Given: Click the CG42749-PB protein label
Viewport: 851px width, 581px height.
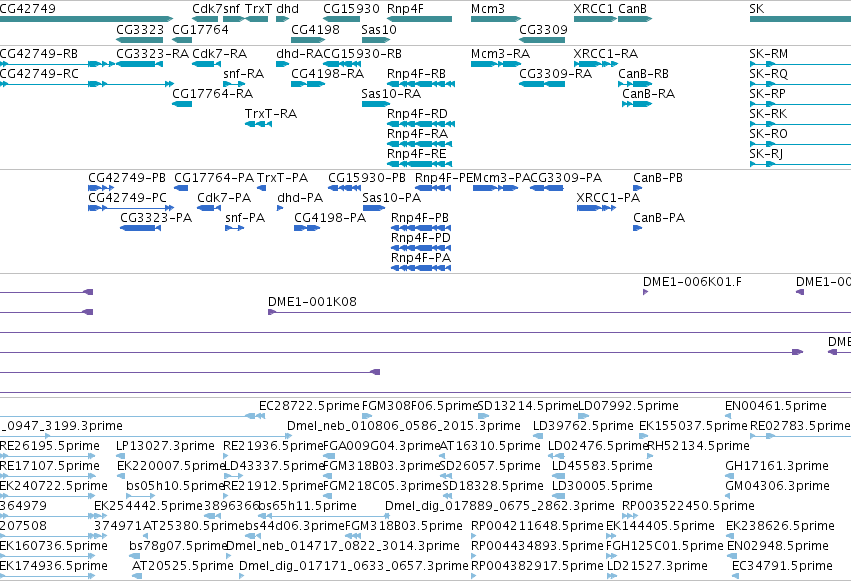Looking at the screenshot, I should pyautogui.click(x=126, y=178).
